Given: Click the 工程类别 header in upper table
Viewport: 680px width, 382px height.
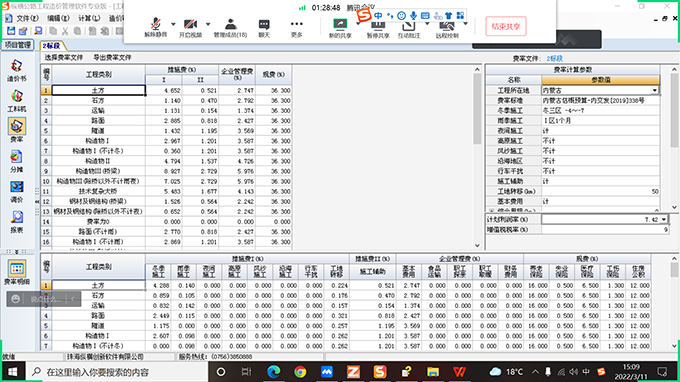Looking at the screenshot, I should (98, 75).
